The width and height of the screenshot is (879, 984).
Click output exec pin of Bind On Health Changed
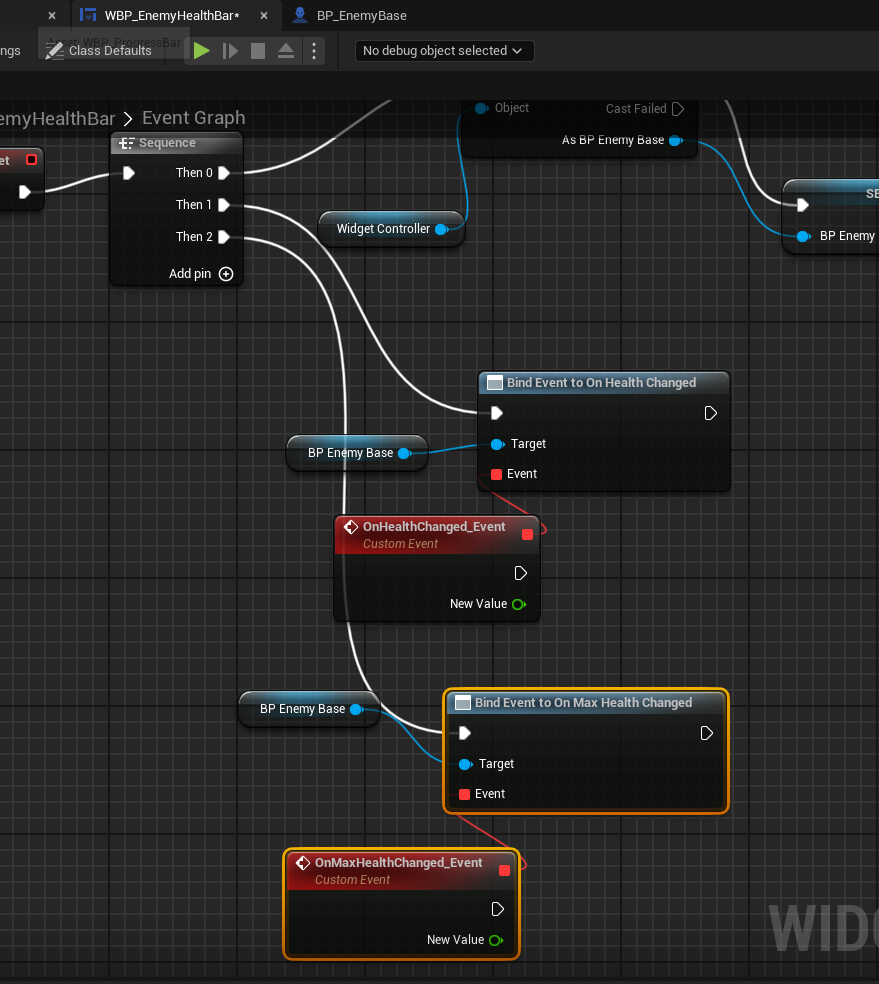(x=710, y=414)
